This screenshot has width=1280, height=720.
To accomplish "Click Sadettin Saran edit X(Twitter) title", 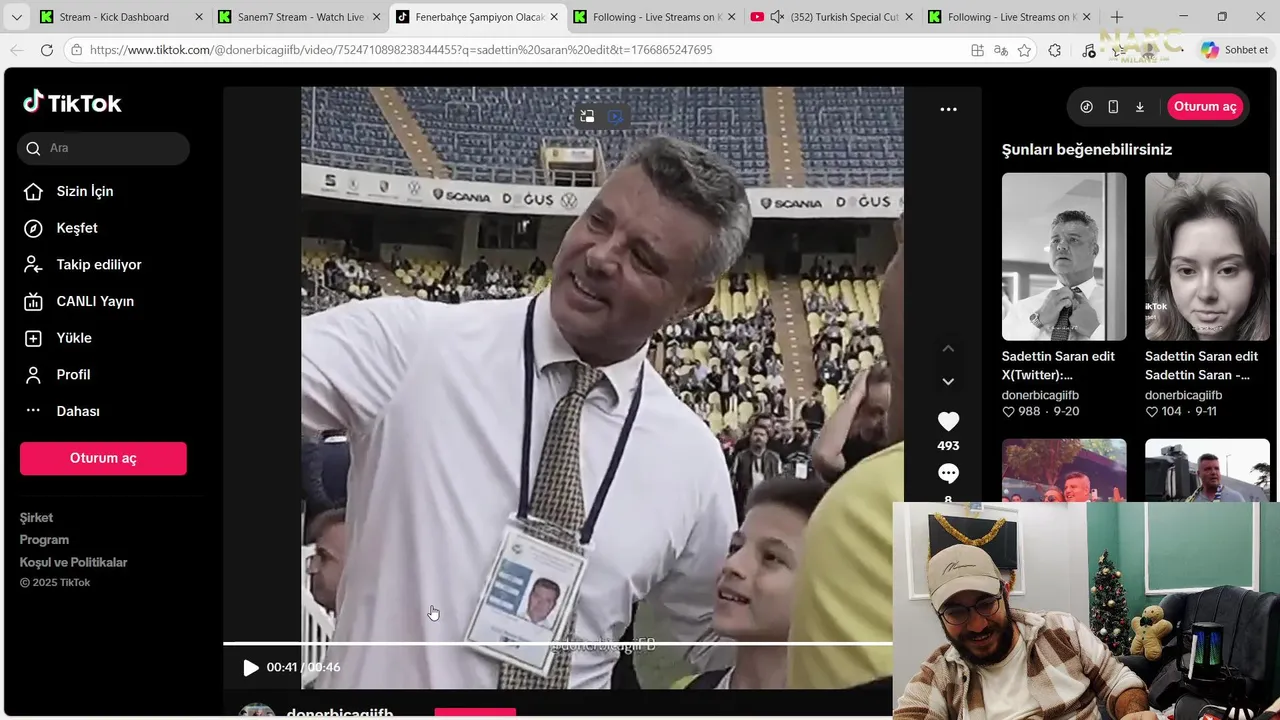I will tap(1058, 365).
